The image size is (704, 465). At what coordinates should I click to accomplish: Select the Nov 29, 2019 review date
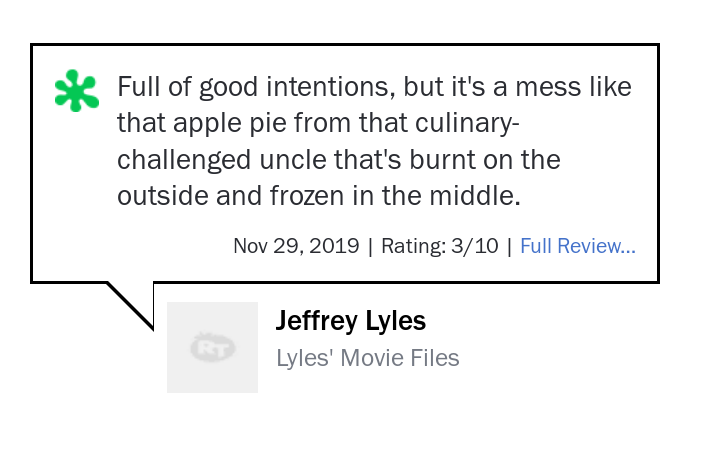click(296, 246)
